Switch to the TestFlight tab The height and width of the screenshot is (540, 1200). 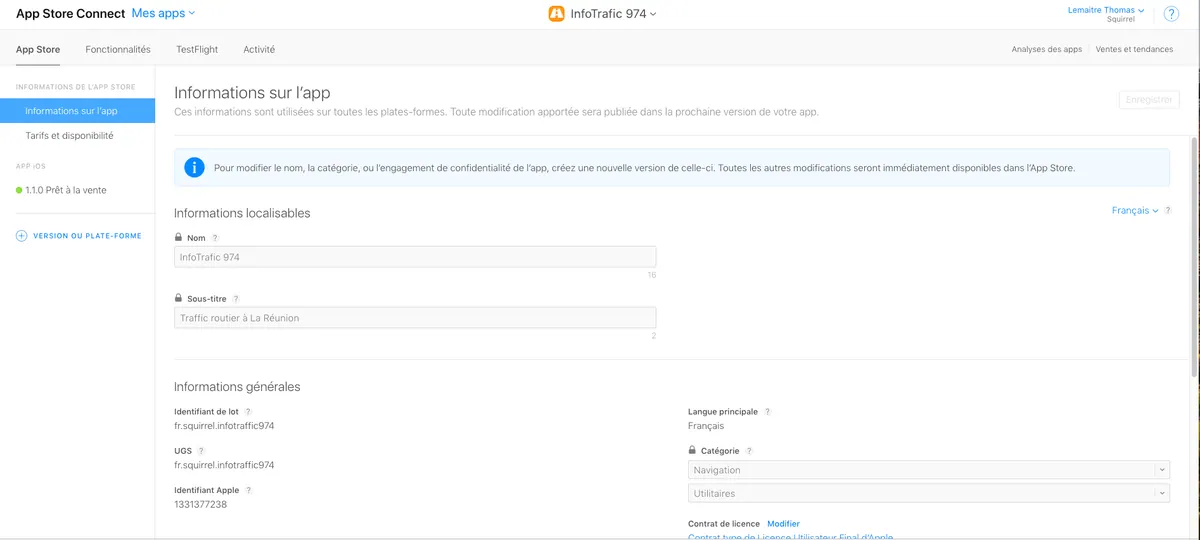pyautogui.click(x=197, y=49)
